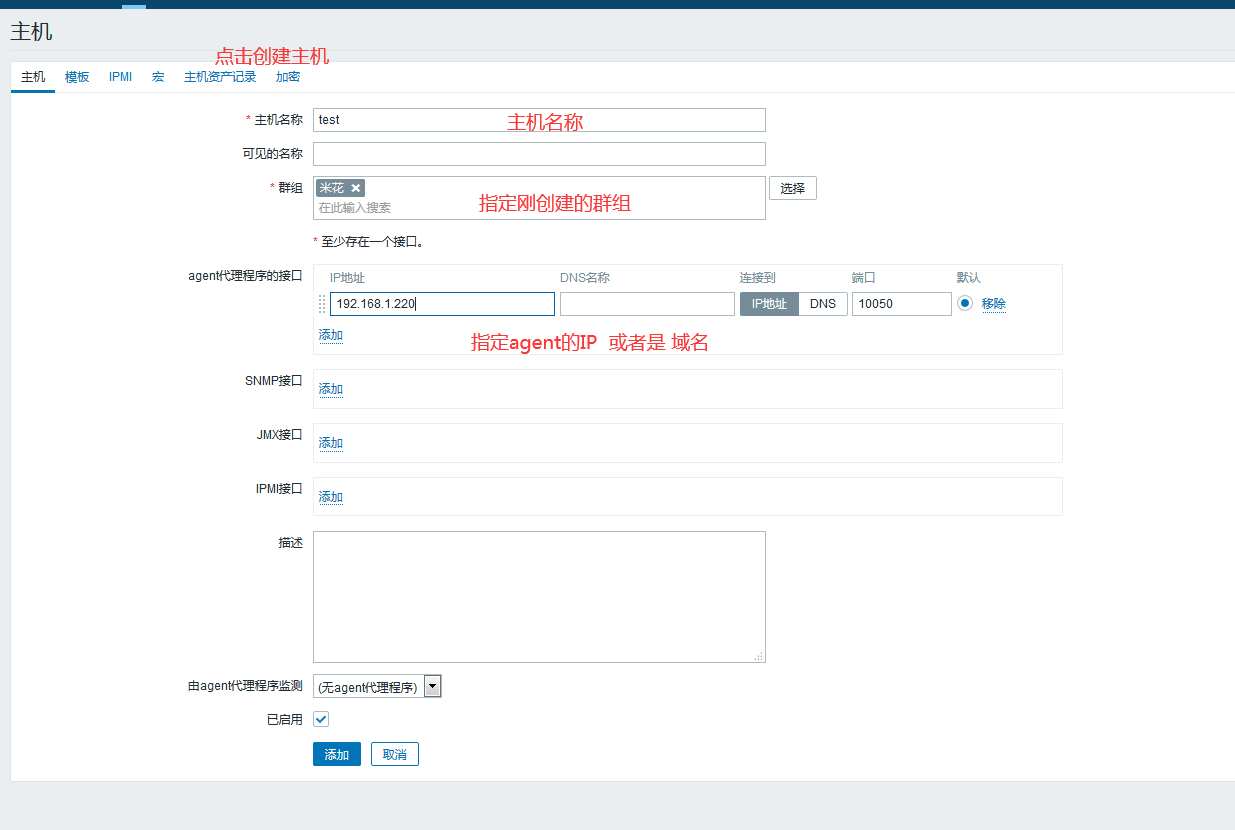Viewport: 1235px width, 830px height.
Task: Open the IPMI tab
Action: [120, 77]
